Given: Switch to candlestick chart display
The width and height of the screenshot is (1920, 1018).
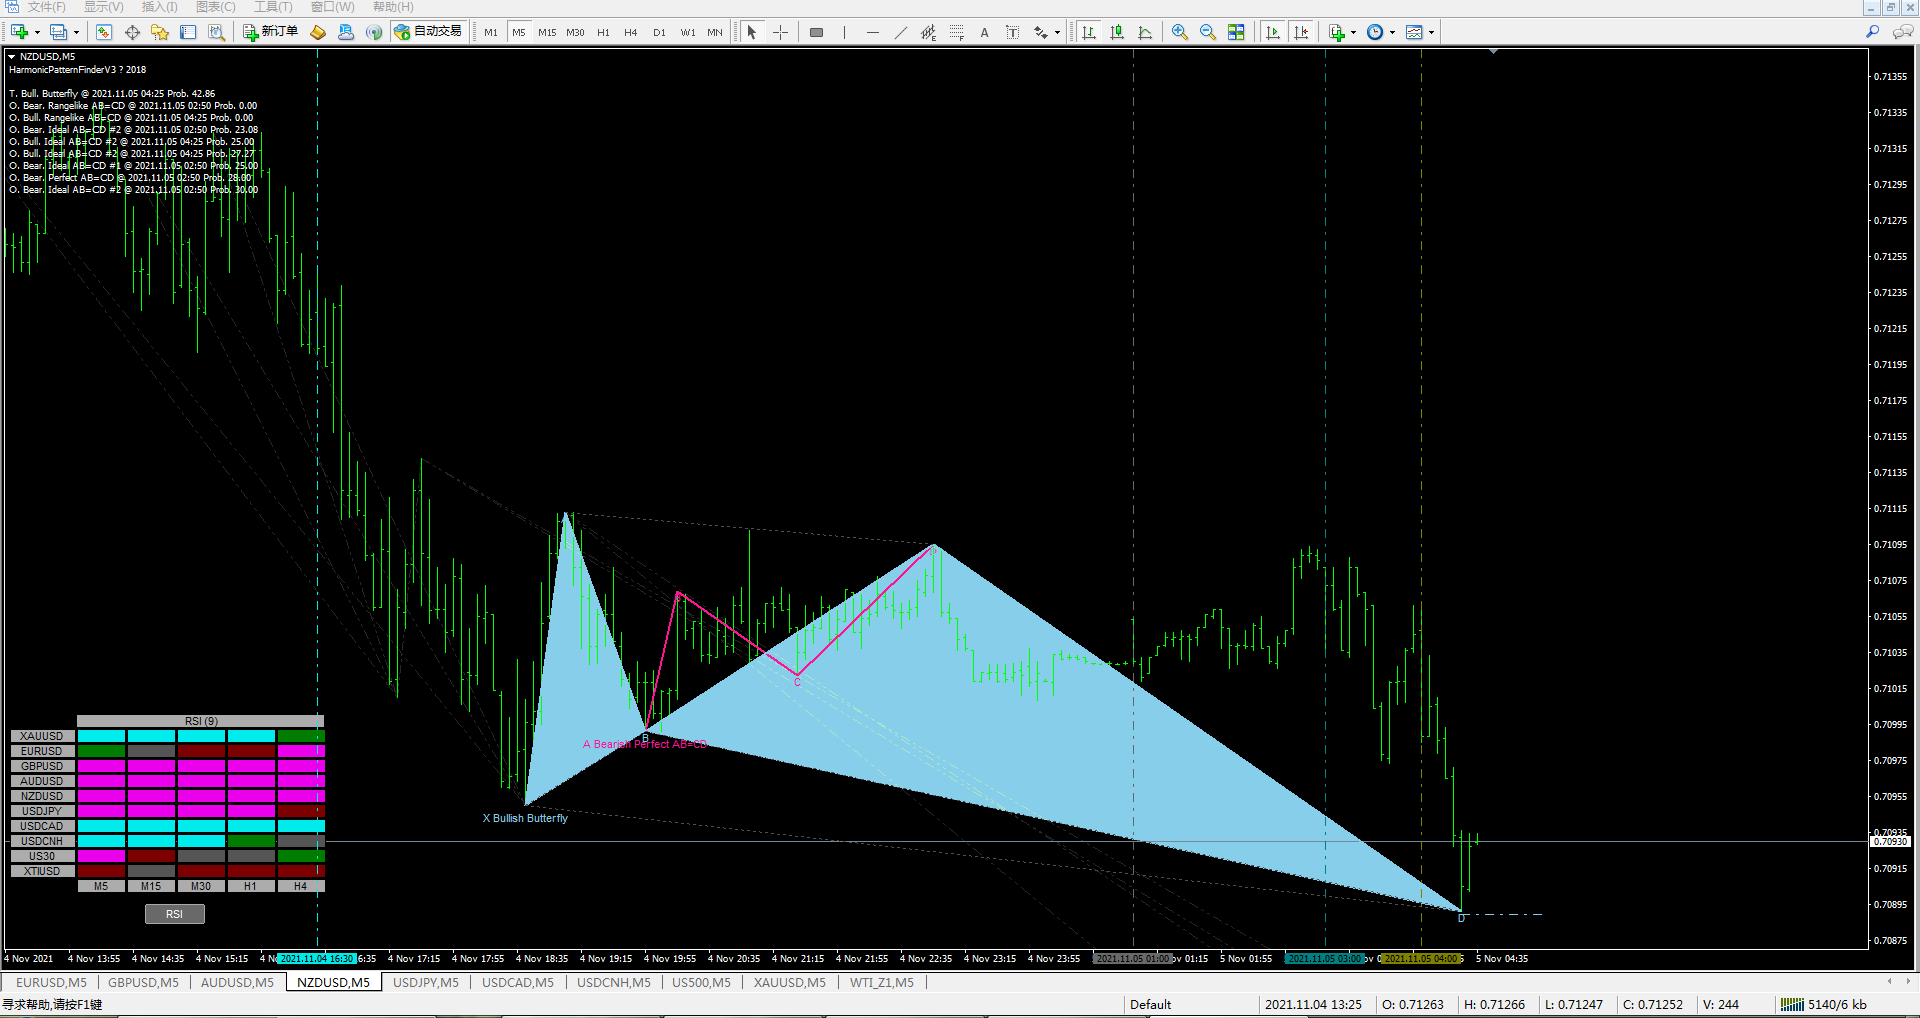Looking at the screenshot, I should pyautogui.click(x=1117, y=32).
